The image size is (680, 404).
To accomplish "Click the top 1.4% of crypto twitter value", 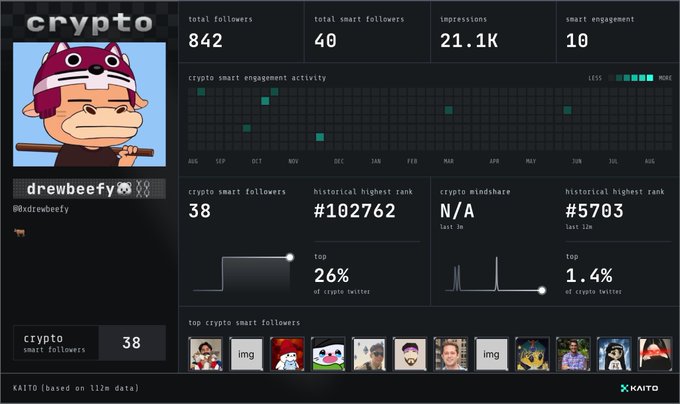I will [589, 275].
